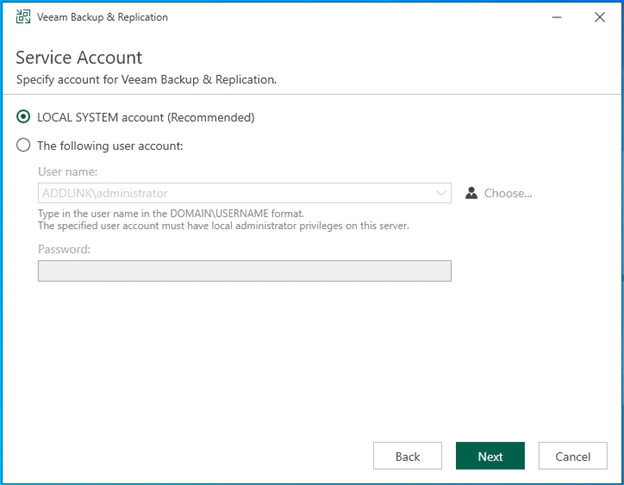Click the 'Veeam Backup & Replication' window title
624x485 pixels.
tap(103, 17)
